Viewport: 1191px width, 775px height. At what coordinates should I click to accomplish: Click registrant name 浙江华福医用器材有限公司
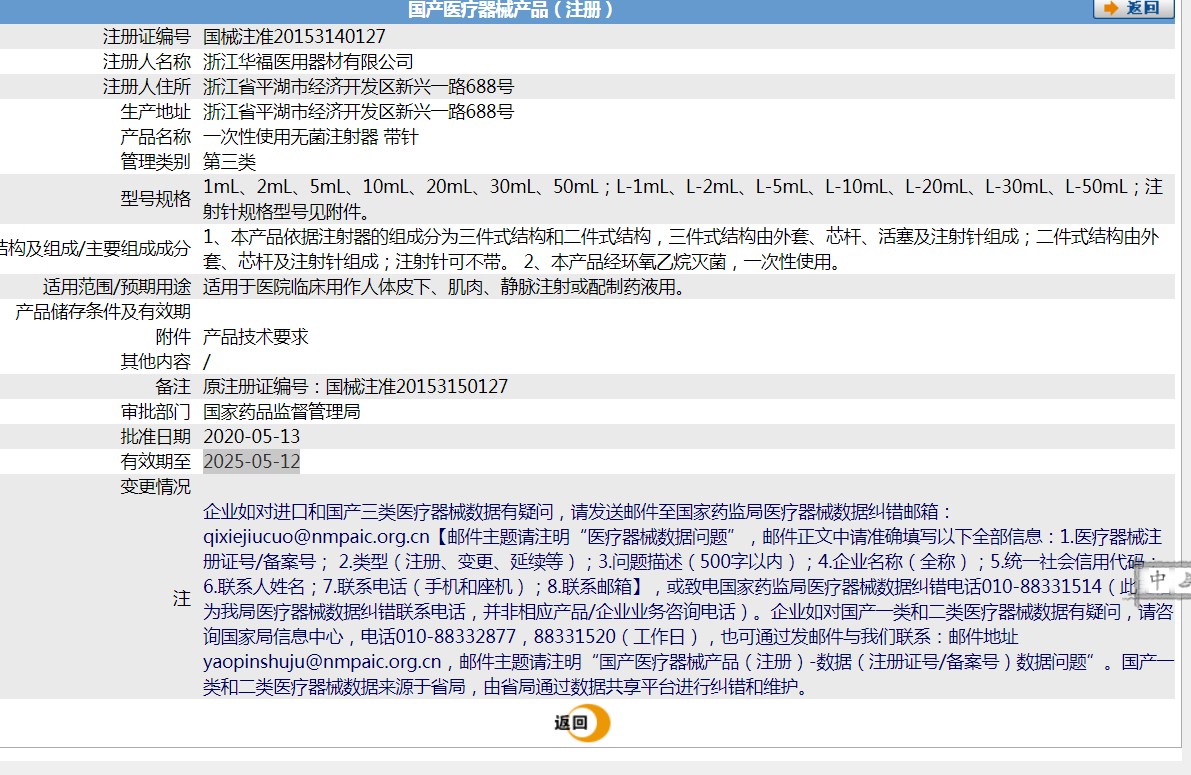point(308,62)
